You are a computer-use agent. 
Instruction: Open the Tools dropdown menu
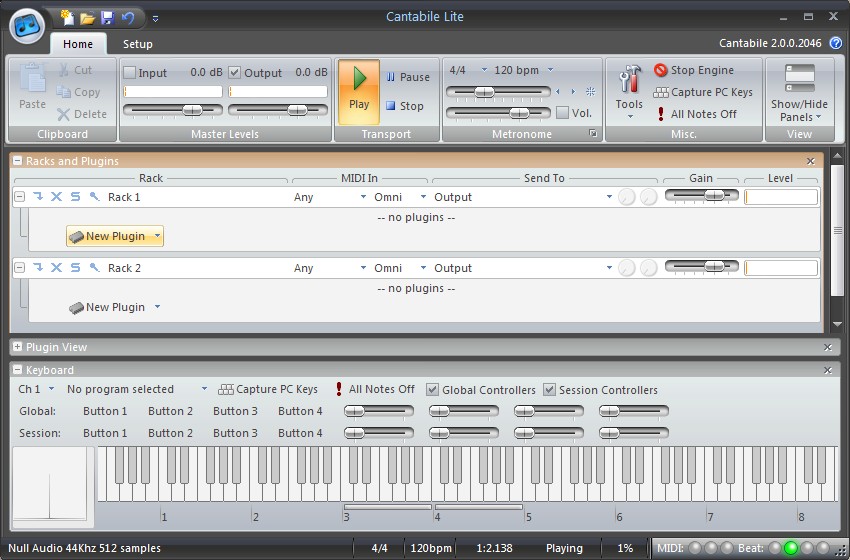coord(629,91)
